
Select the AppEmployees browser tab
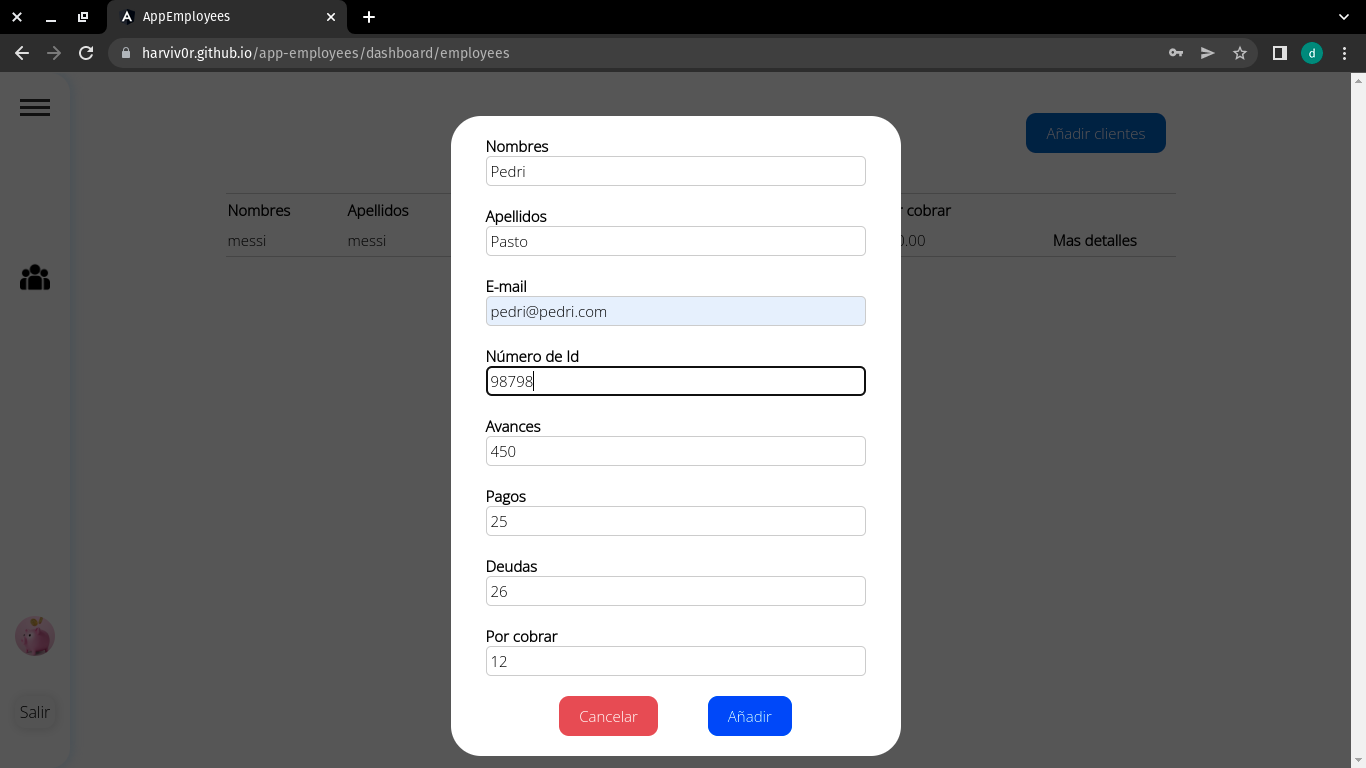[x=228, y=17]
